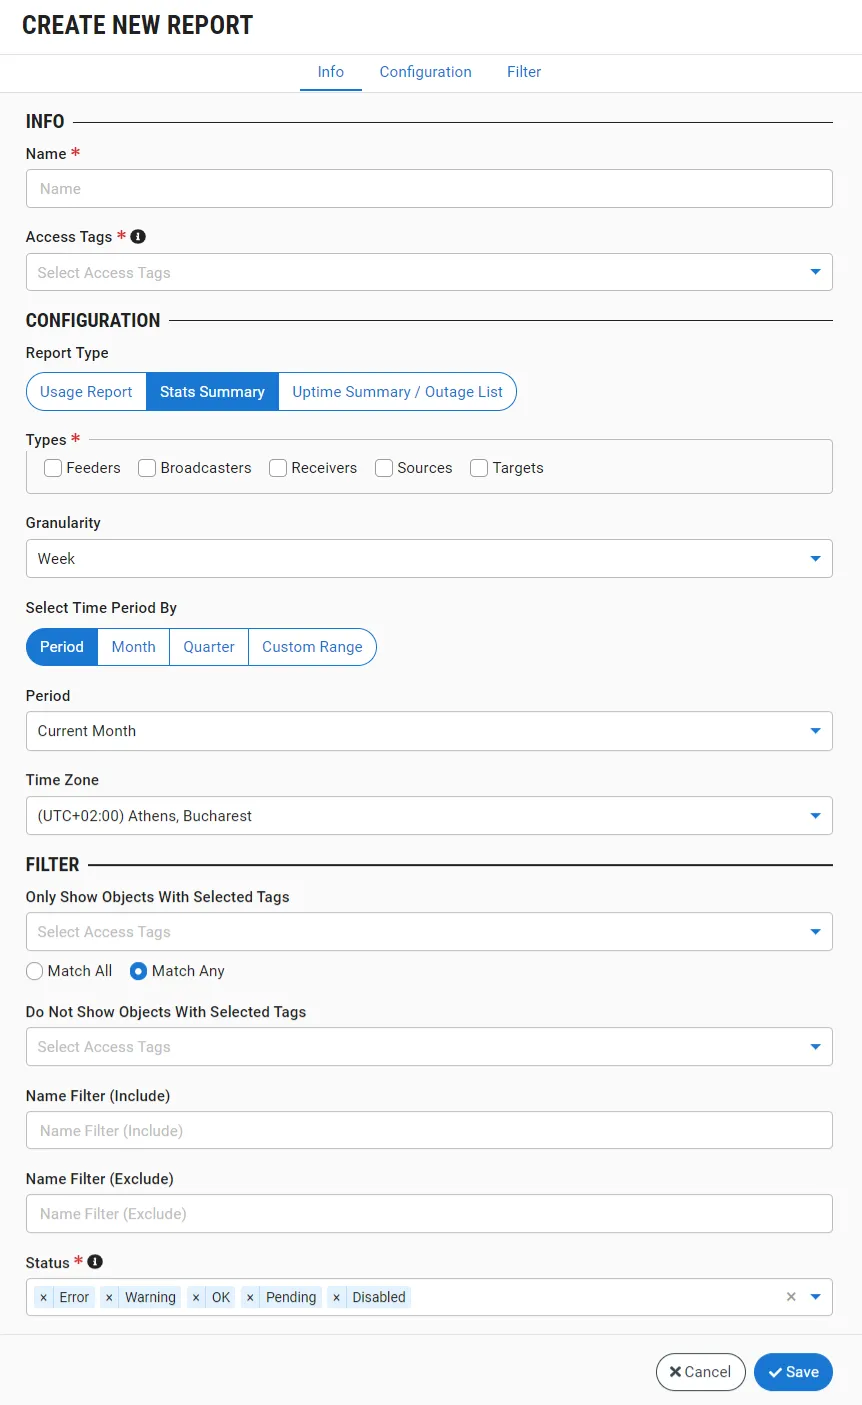Check the Broadcasters type checkbox
This screenshot has width=862, height=1405.
[147, 468]
